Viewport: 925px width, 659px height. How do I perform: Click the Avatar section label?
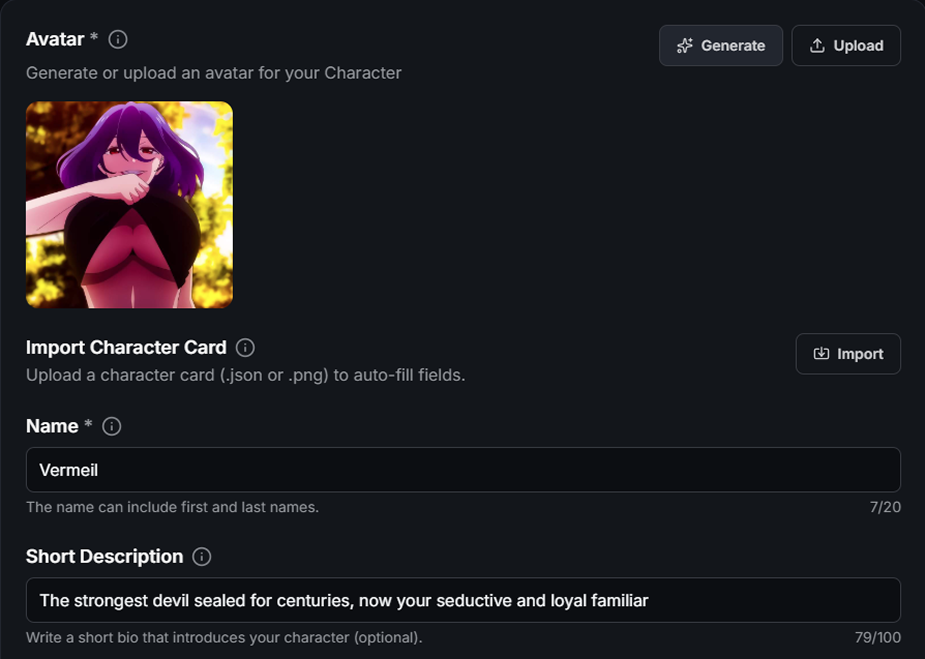[x=55, y=39]
